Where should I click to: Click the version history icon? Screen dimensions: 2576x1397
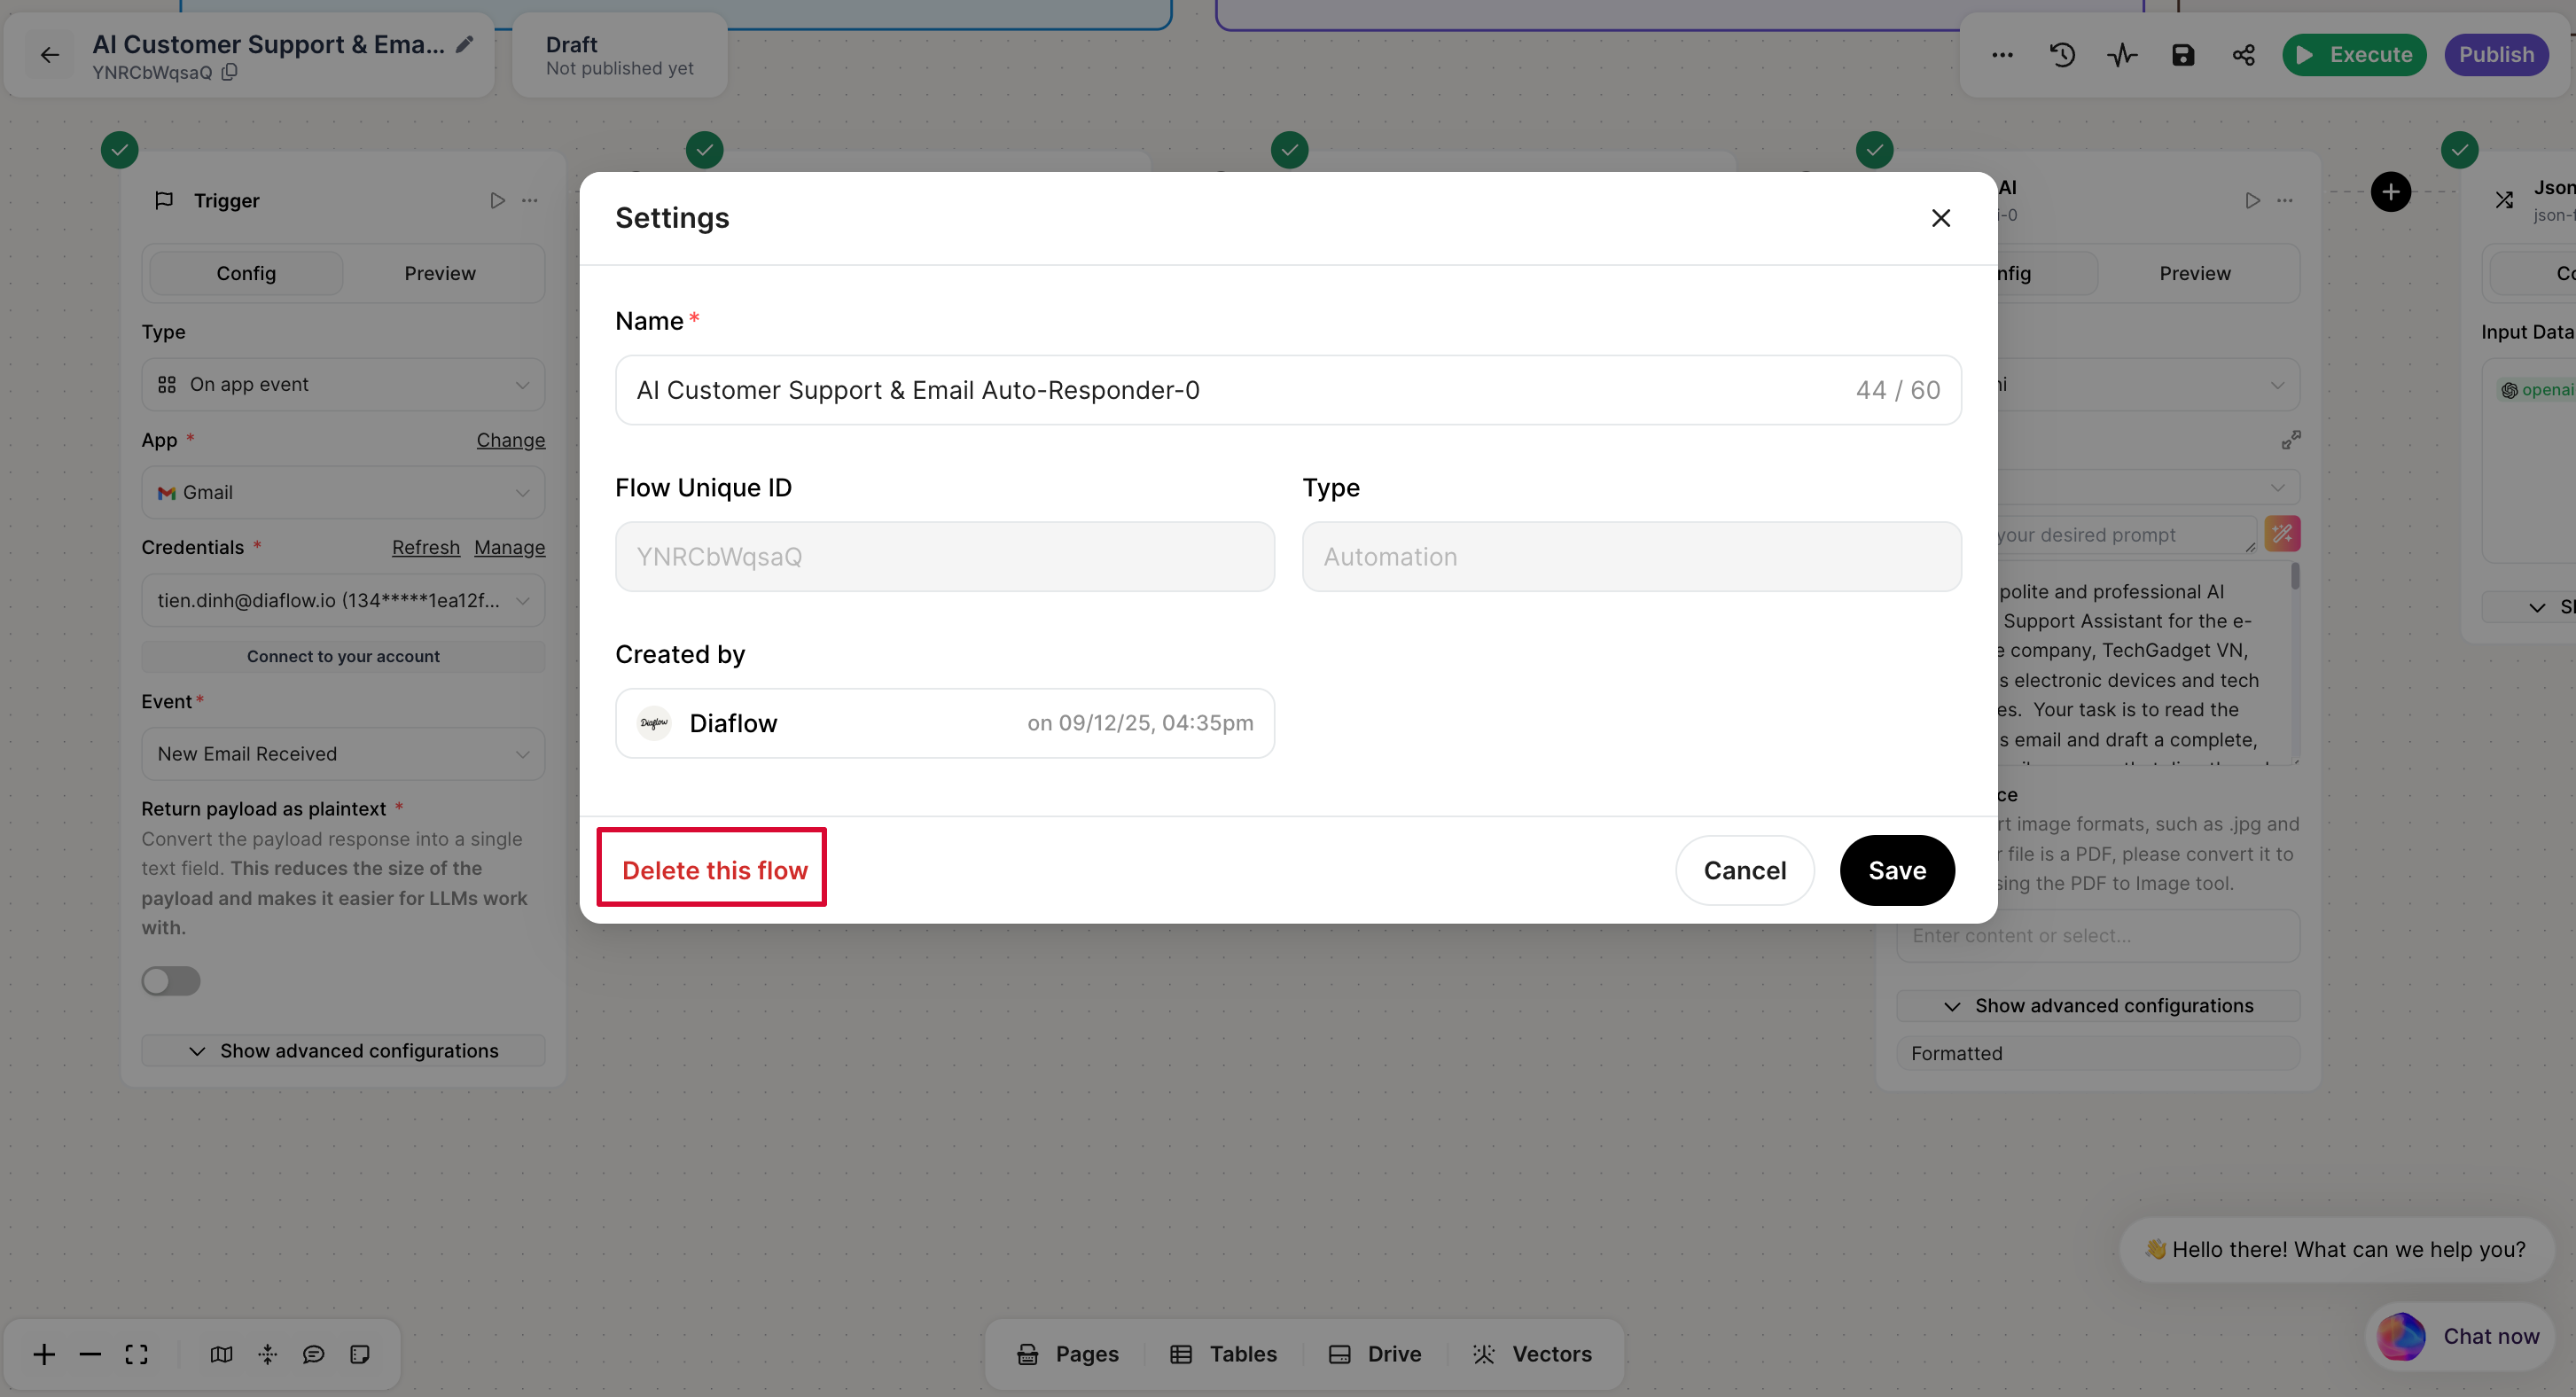point(2062,55)
